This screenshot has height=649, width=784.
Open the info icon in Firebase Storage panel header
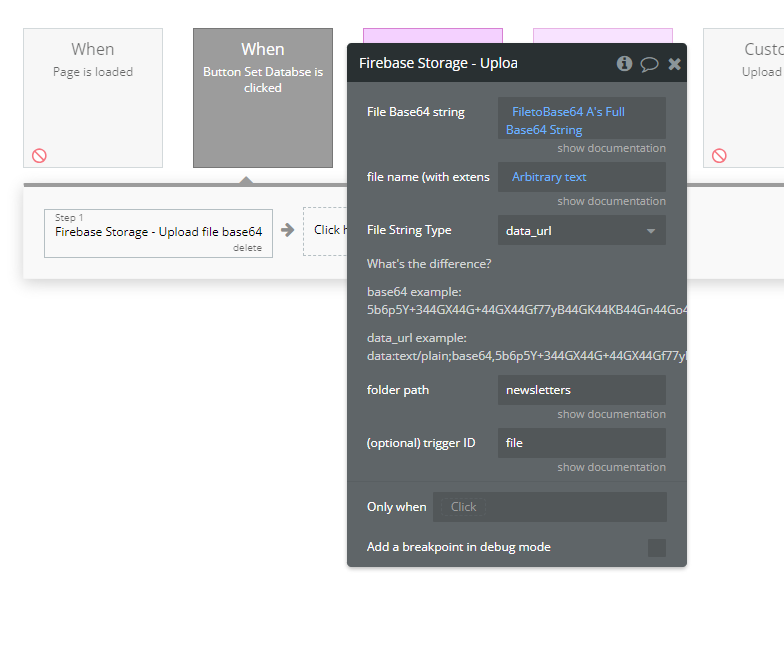tap(624, 64)
